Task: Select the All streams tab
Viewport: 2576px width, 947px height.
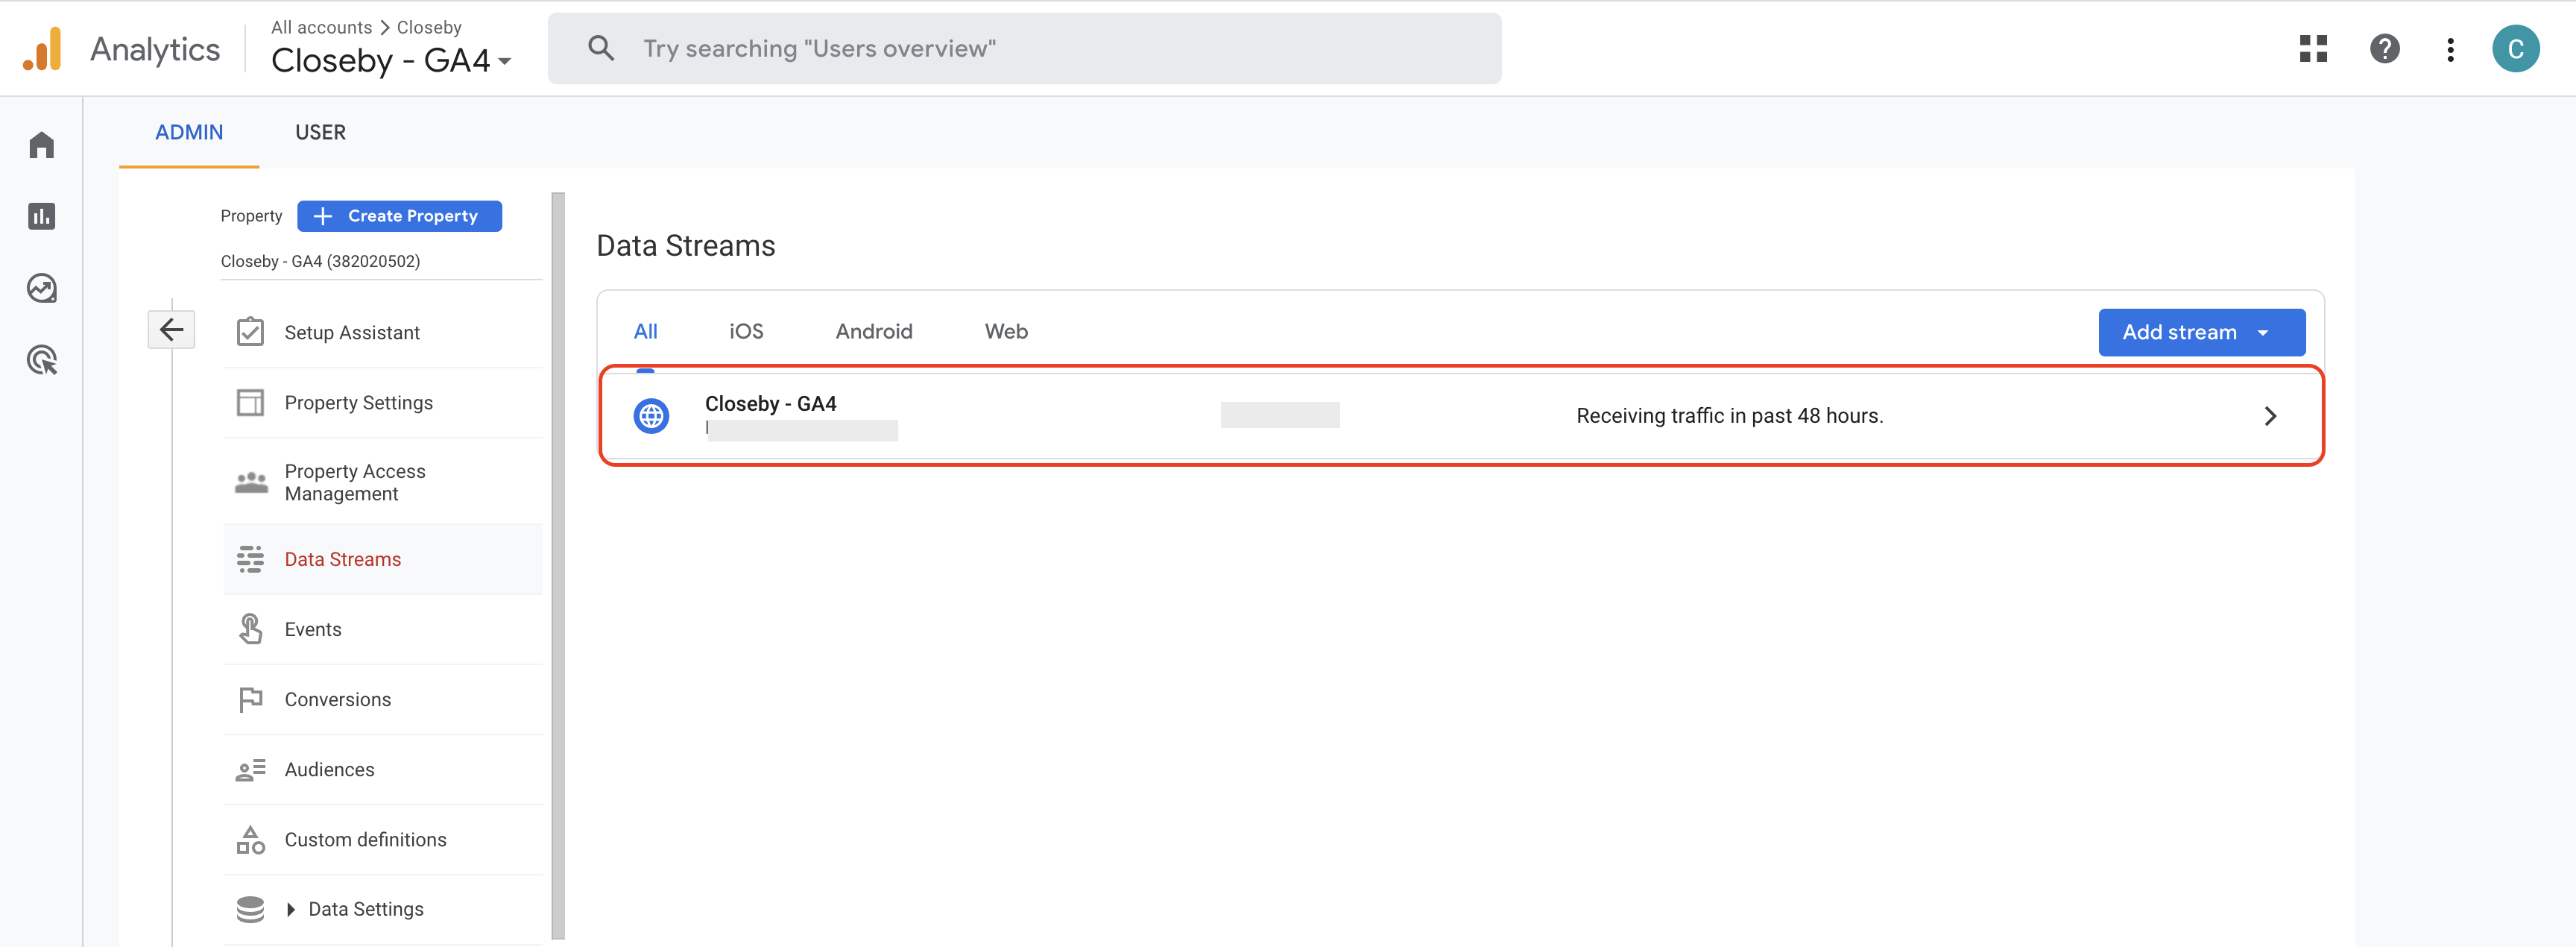Action: pyautogui.click(x=645, y=331)
